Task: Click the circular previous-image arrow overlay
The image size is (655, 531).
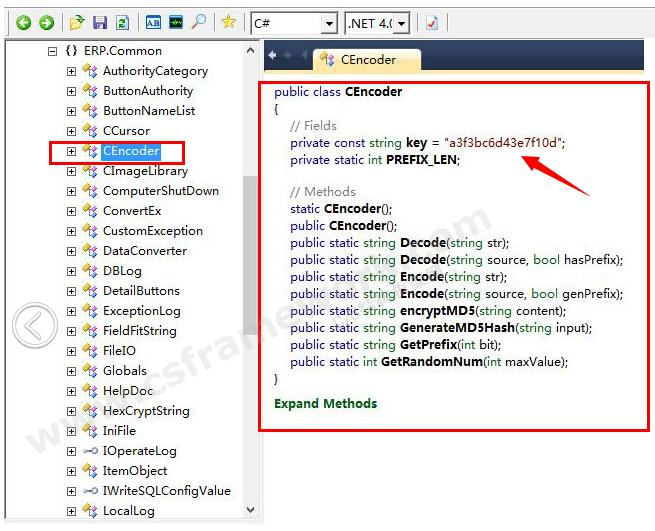Action: (x=35, y=326)
